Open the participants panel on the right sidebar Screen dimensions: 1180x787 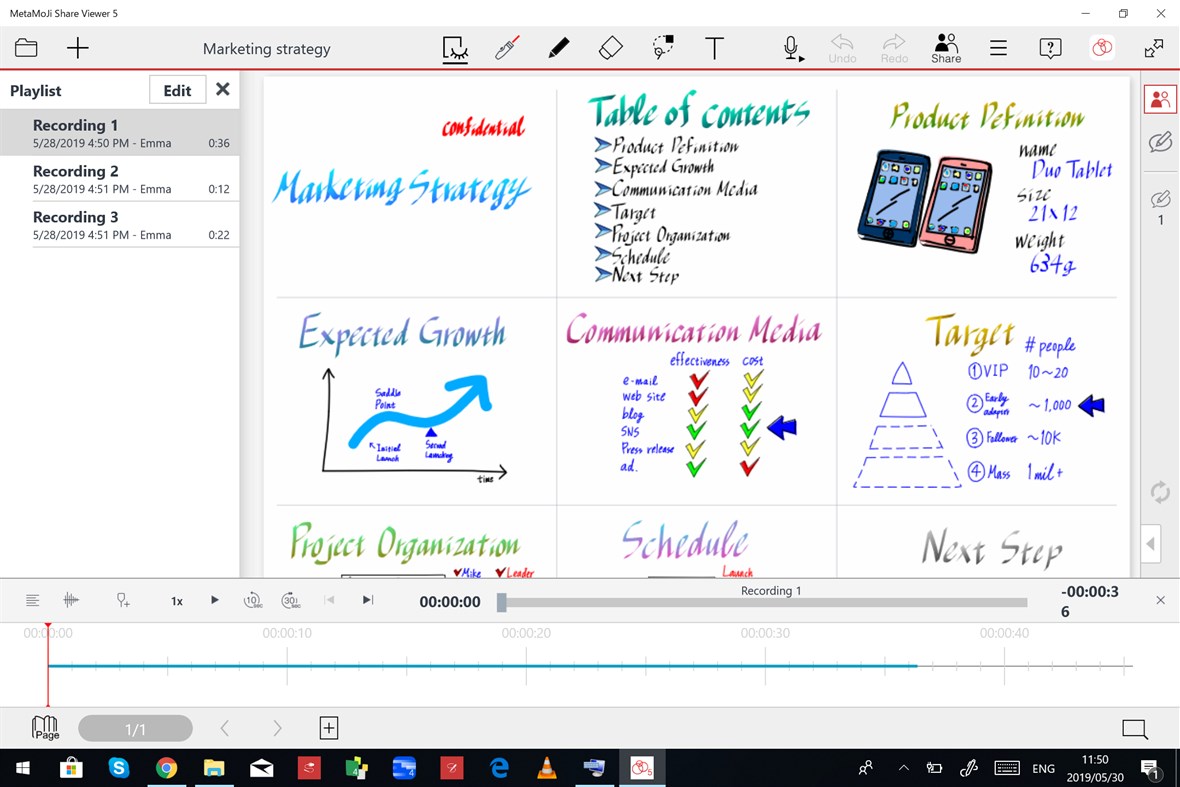point(1160,98)
